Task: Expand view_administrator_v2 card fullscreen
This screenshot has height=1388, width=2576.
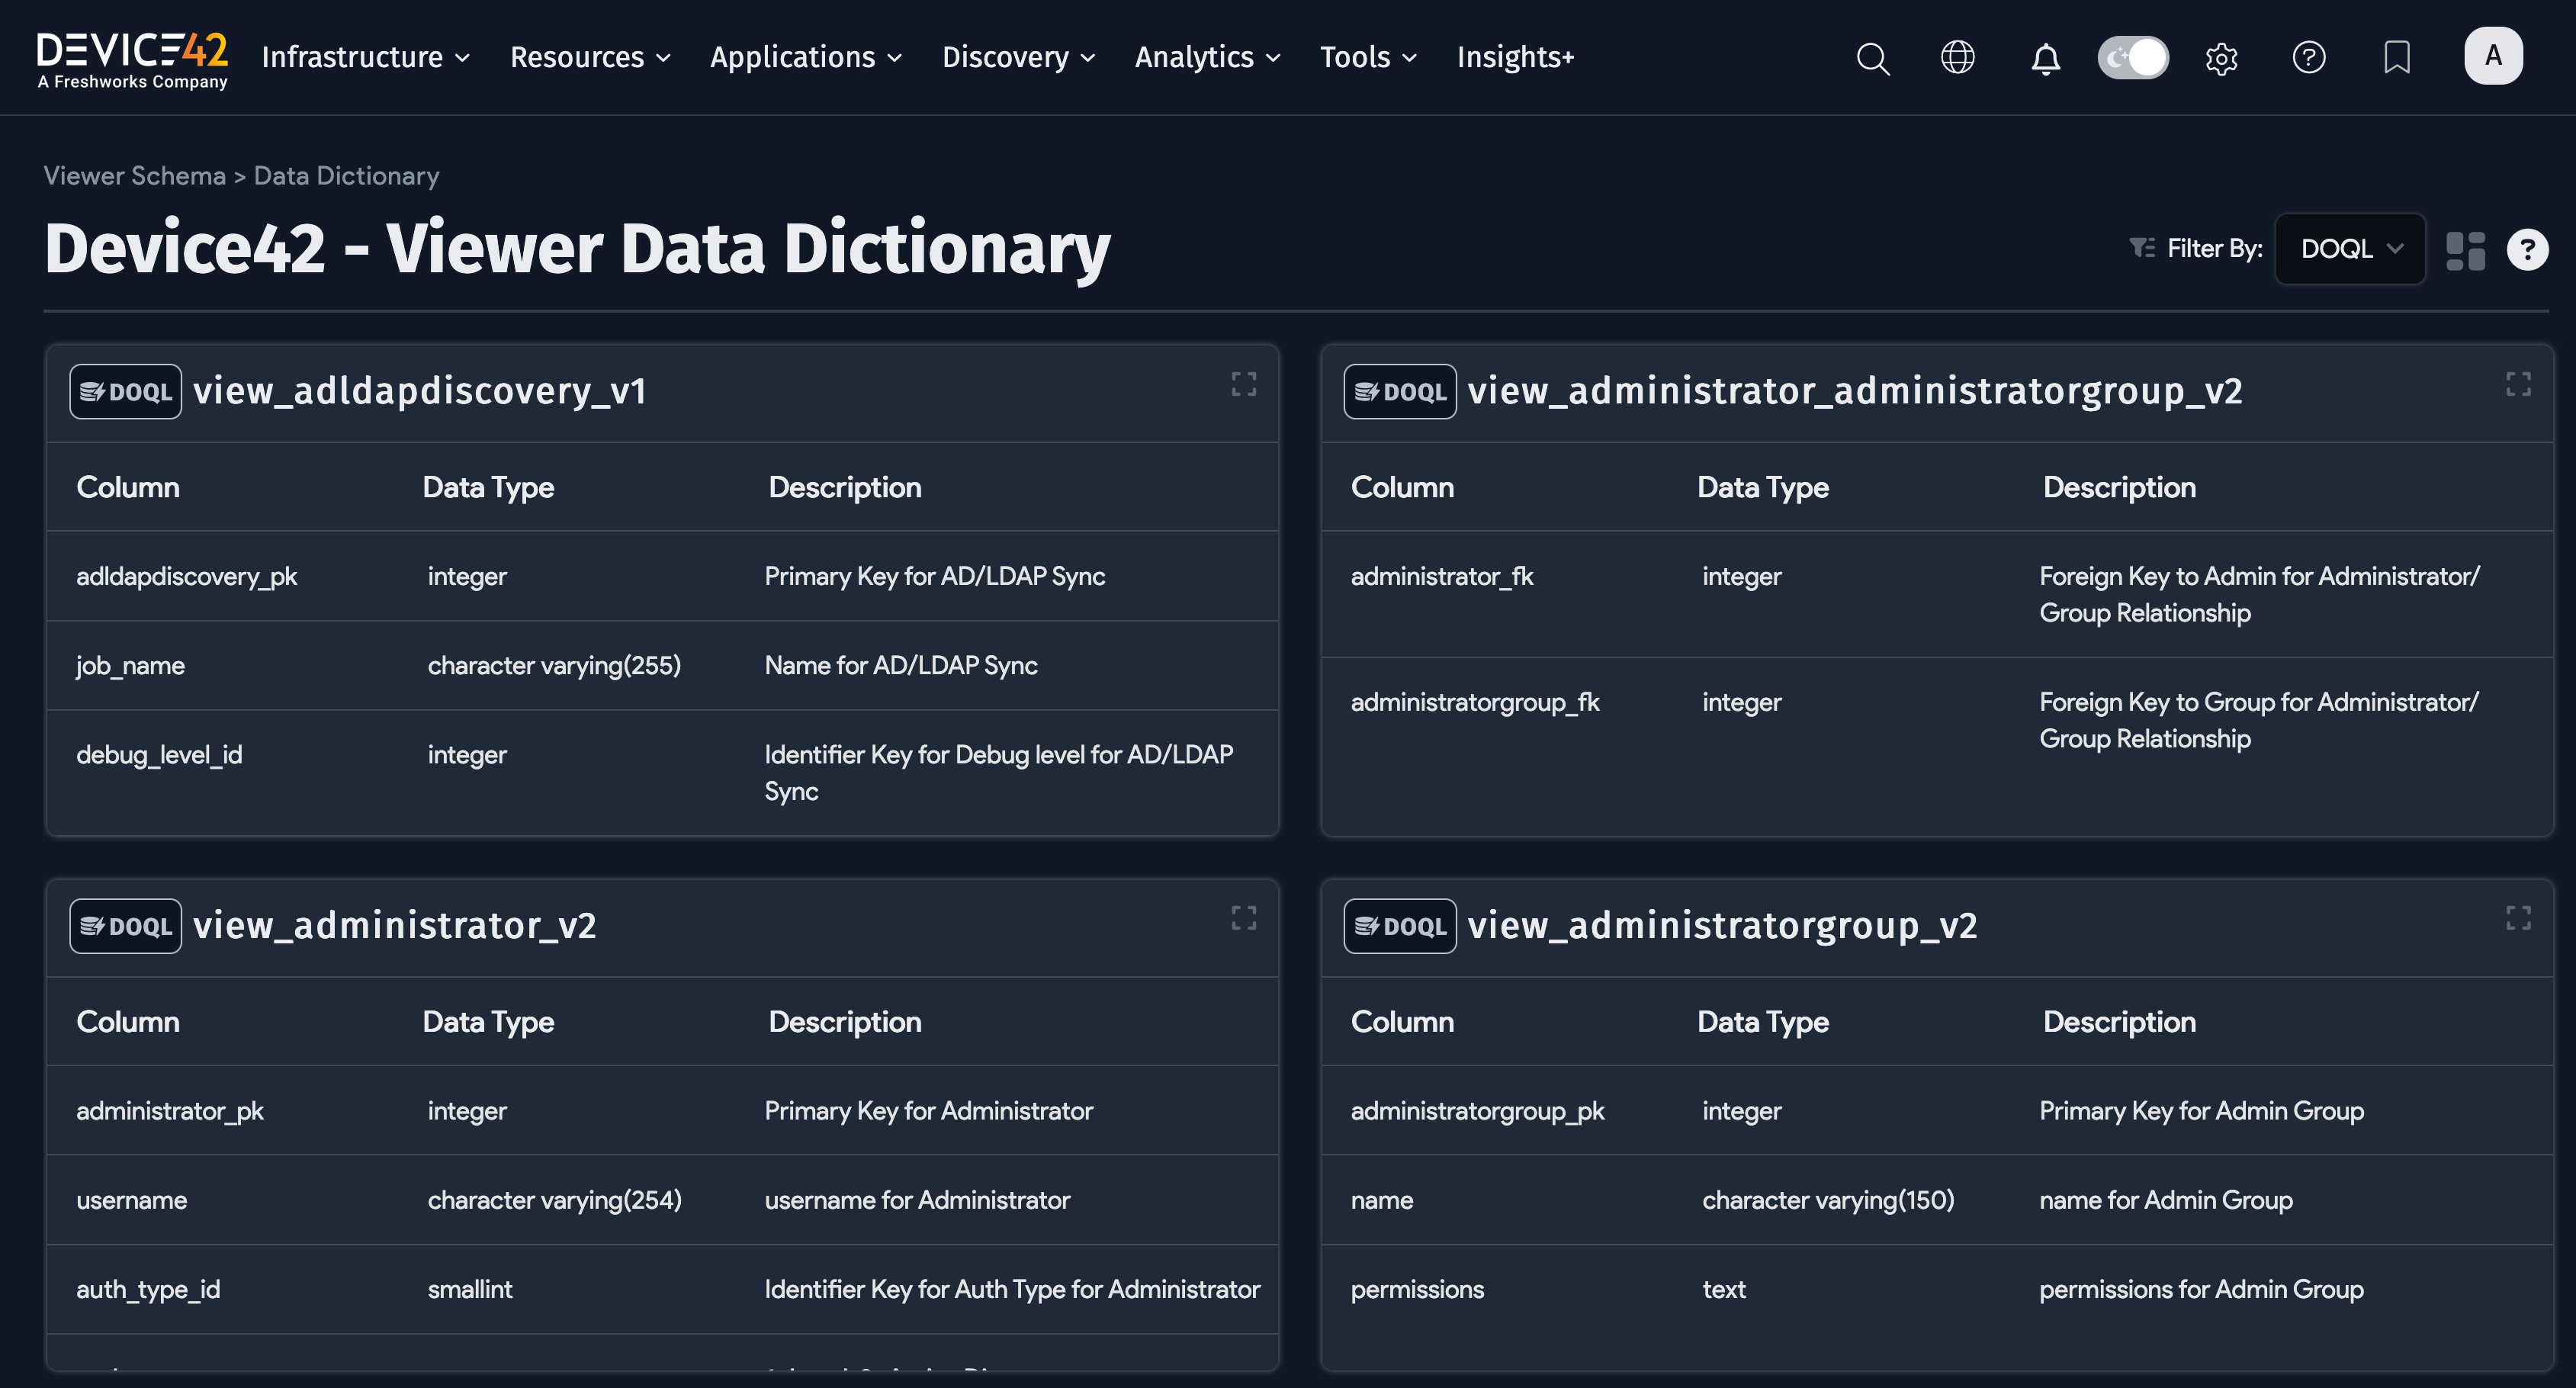Action: point(1243,918)
